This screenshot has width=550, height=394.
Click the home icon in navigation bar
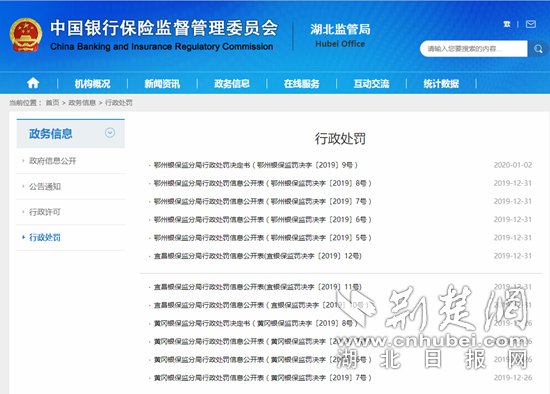coord(33,83)
